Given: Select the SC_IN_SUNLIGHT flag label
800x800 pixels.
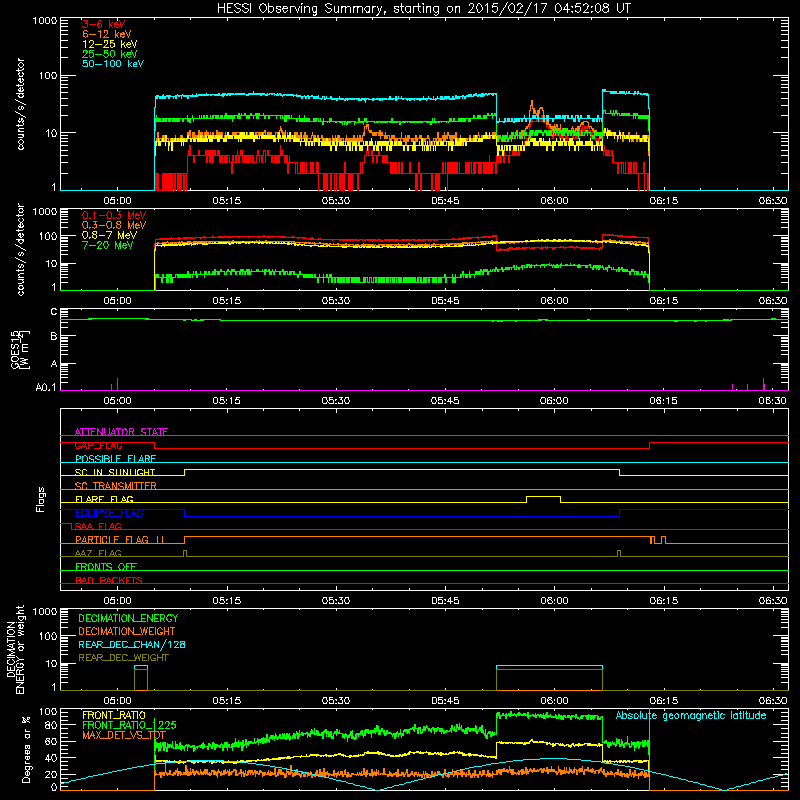Looking at the screenshot, I should 115,472.
